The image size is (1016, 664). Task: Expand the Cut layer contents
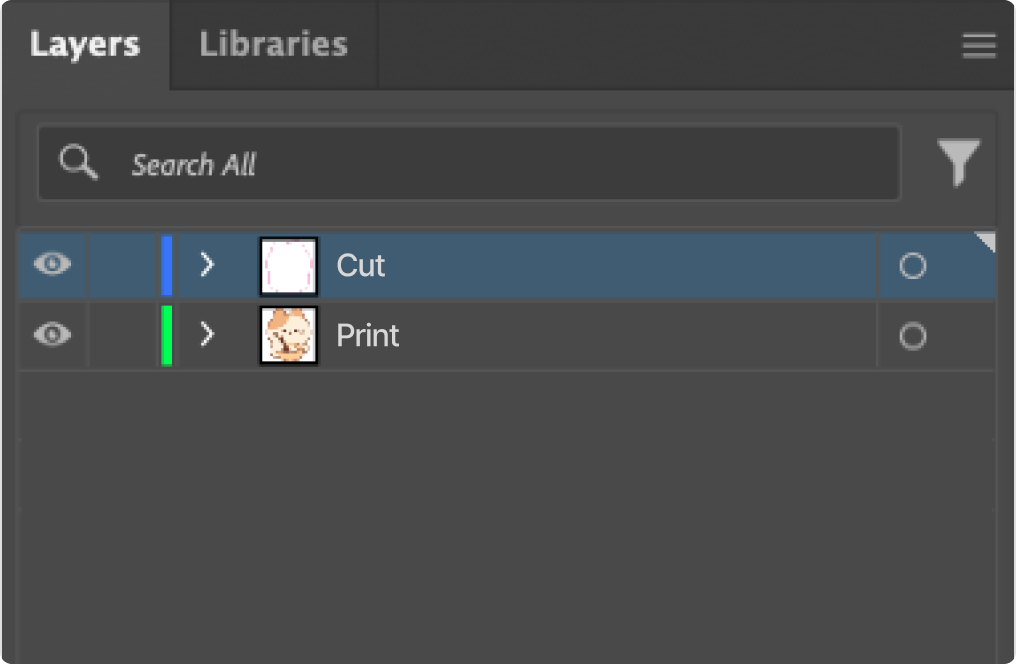tap(207, 265)
